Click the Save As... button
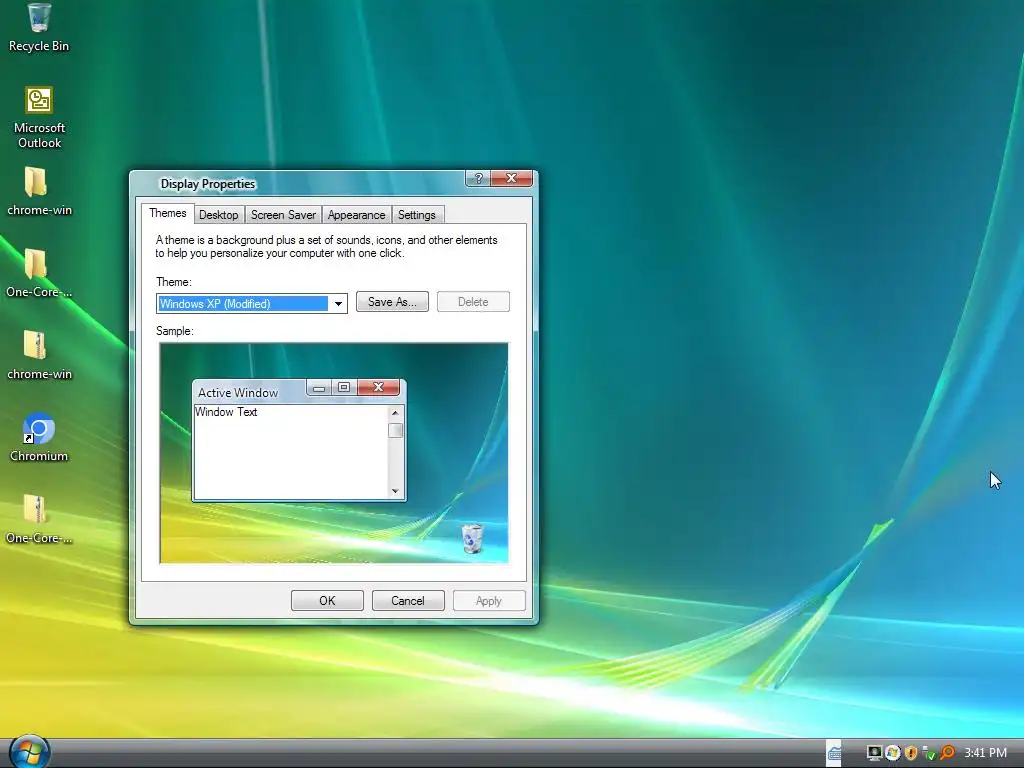This screenshot has height=768, width=1024. click(x=392, y=302)
